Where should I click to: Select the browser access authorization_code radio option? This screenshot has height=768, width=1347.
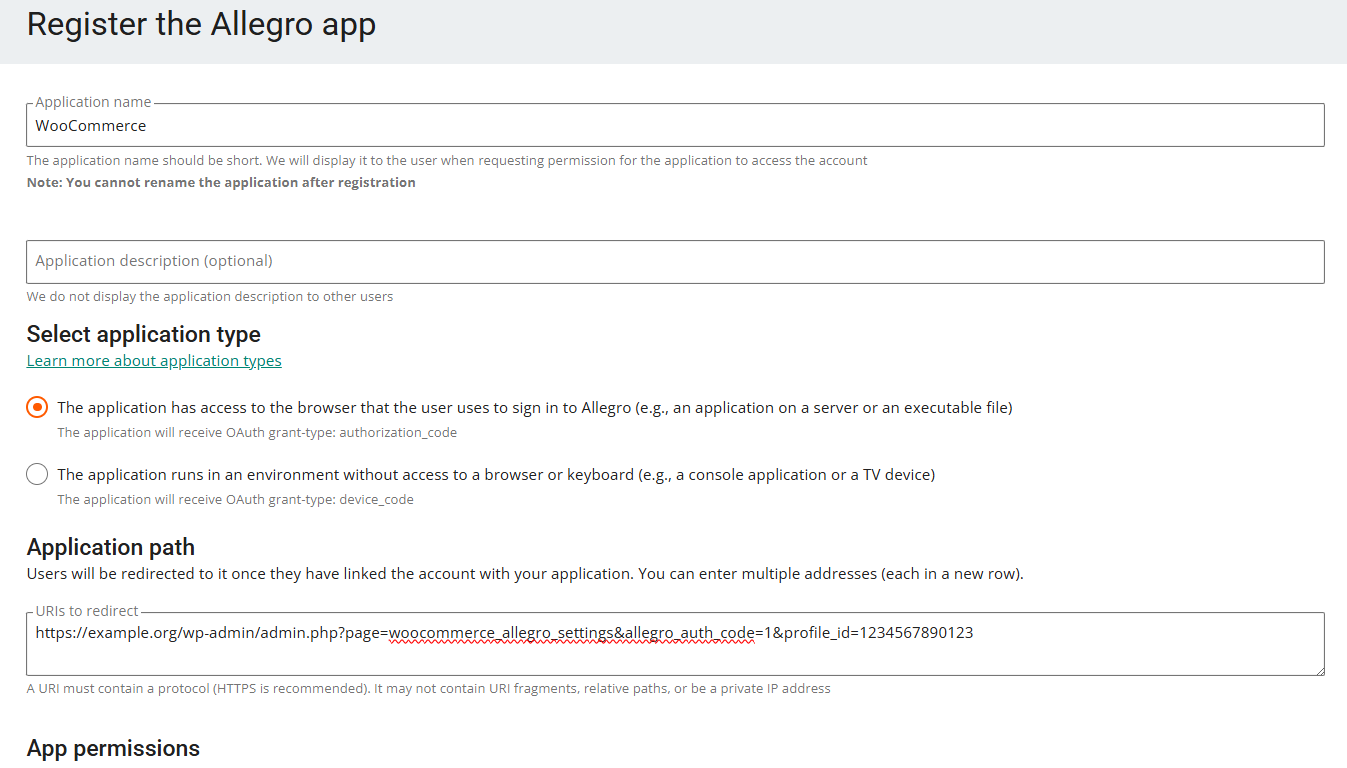37,407
